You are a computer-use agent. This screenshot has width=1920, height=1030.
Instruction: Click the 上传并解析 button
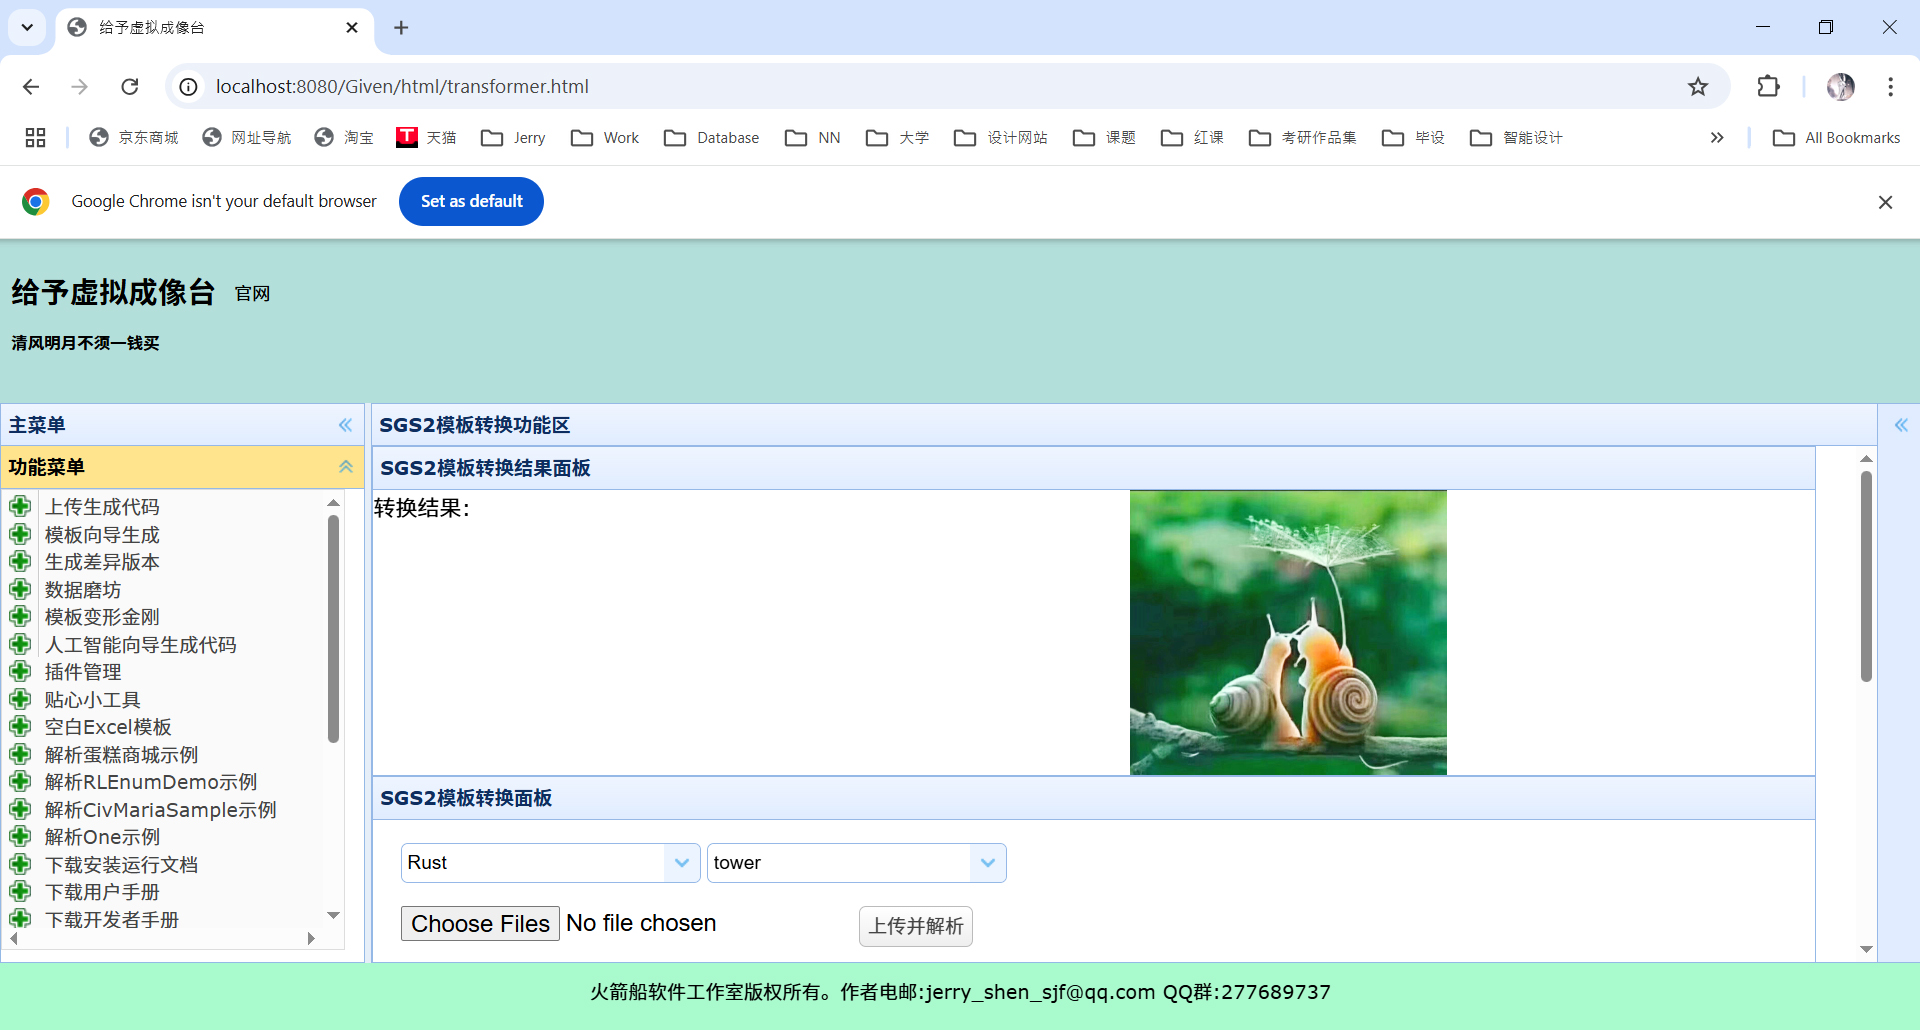915,926
